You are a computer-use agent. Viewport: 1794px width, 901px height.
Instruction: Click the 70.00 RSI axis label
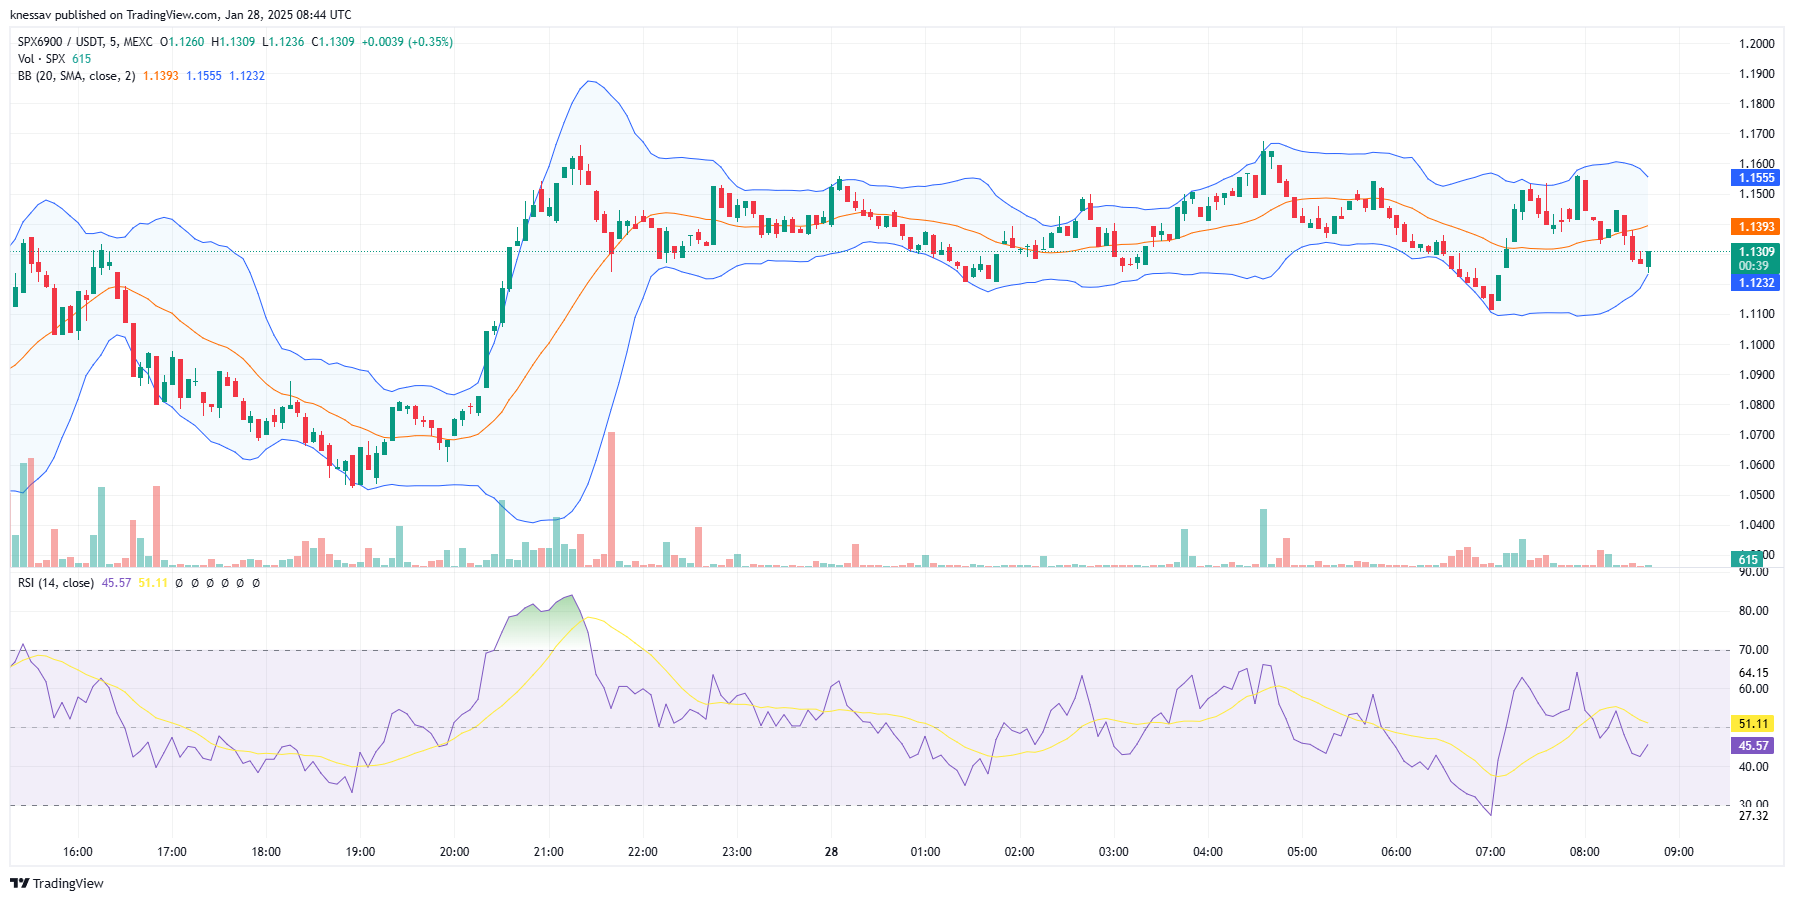(1754, 650)
